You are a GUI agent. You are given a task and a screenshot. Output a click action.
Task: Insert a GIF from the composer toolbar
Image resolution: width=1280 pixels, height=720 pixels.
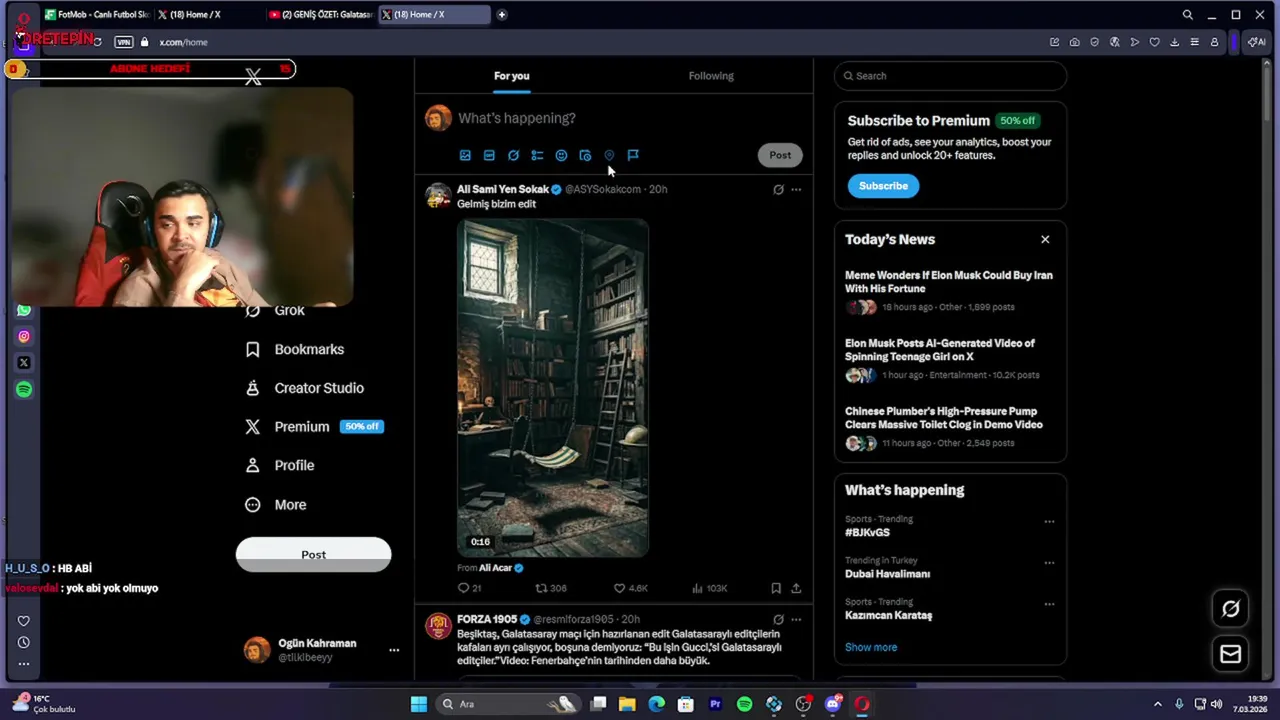pyautogui.click(x=489, y=155)
